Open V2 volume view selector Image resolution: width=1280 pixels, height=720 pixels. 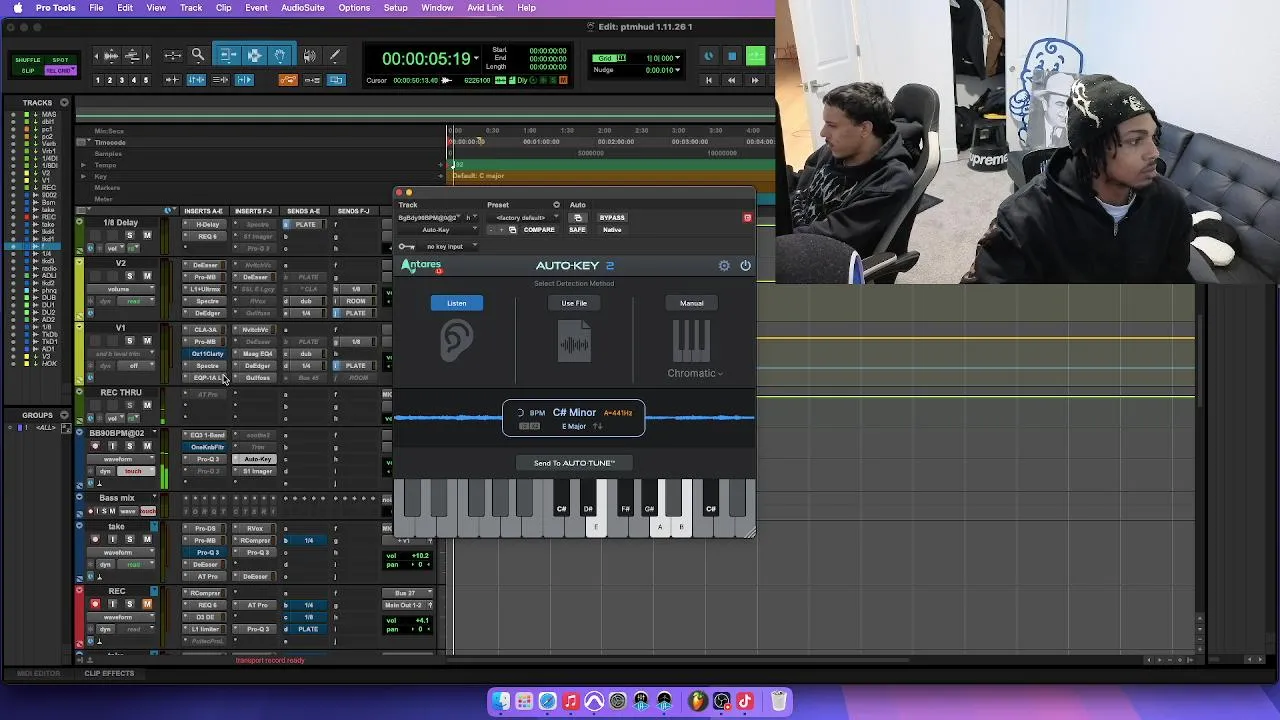(x=120, y=289)
